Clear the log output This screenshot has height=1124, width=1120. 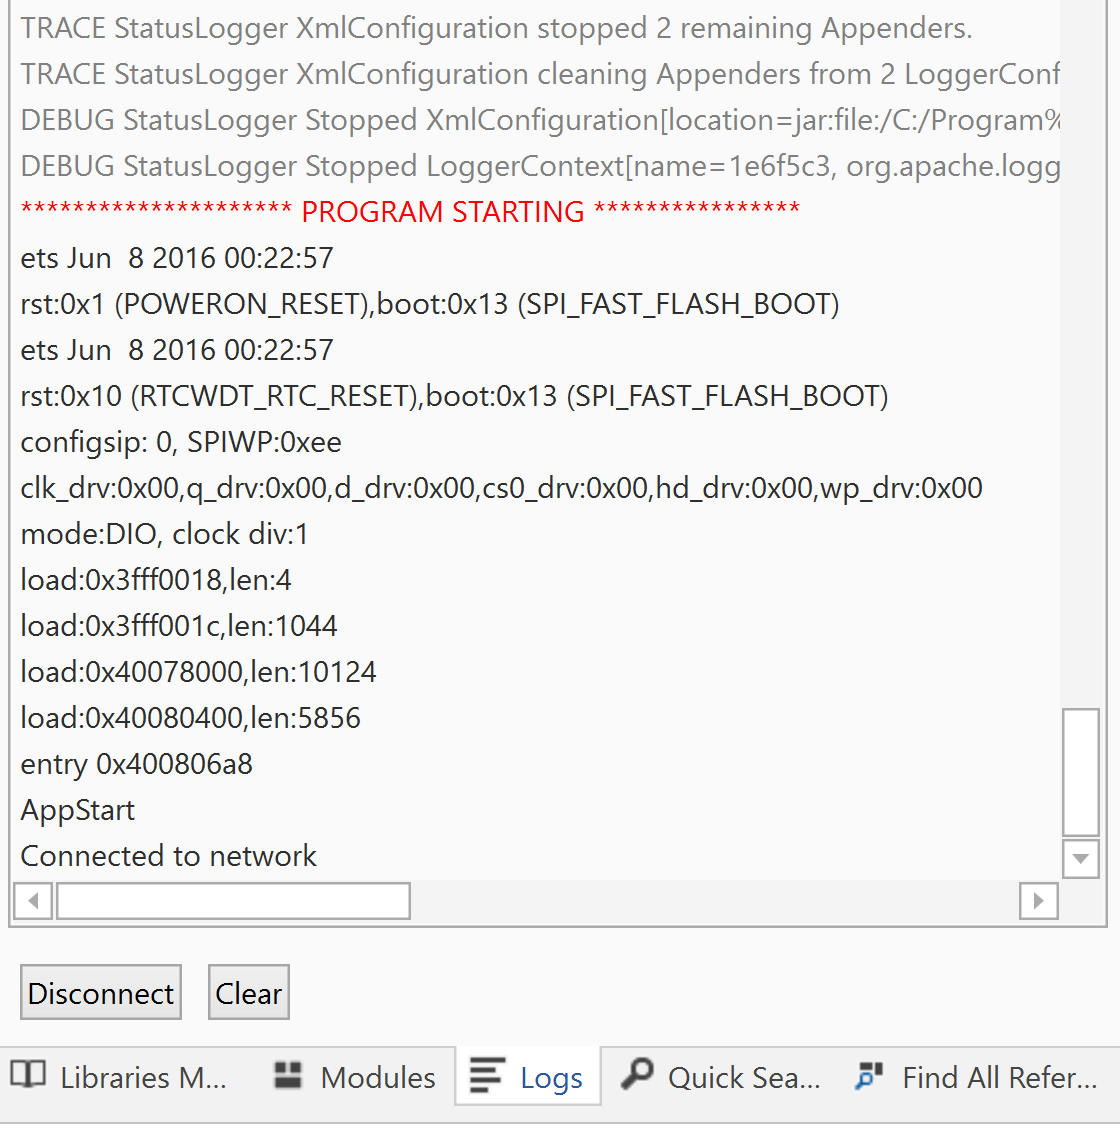(248, 992)
